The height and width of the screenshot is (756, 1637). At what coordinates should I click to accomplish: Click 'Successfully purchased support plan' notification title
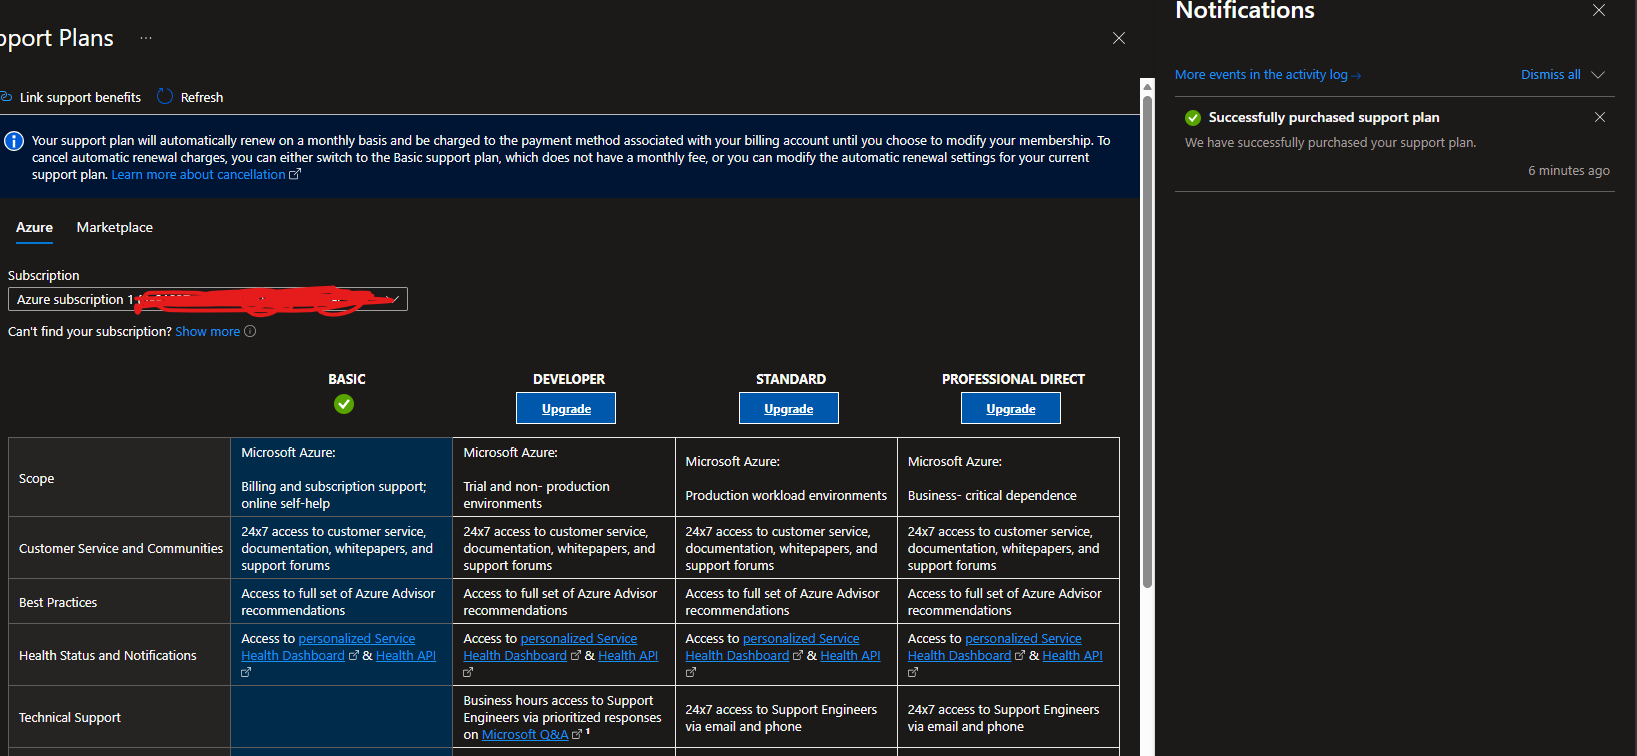click(1324, 118)
